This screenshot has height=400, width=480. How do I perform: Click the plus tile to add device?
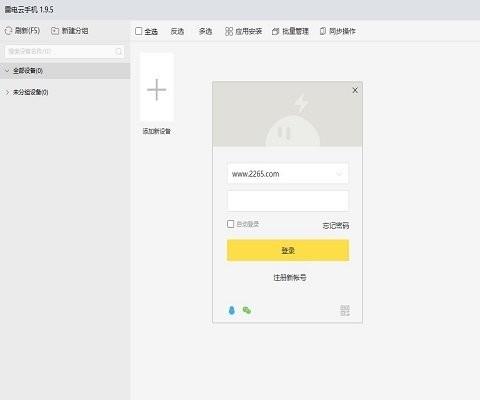[x=157, y=88]
